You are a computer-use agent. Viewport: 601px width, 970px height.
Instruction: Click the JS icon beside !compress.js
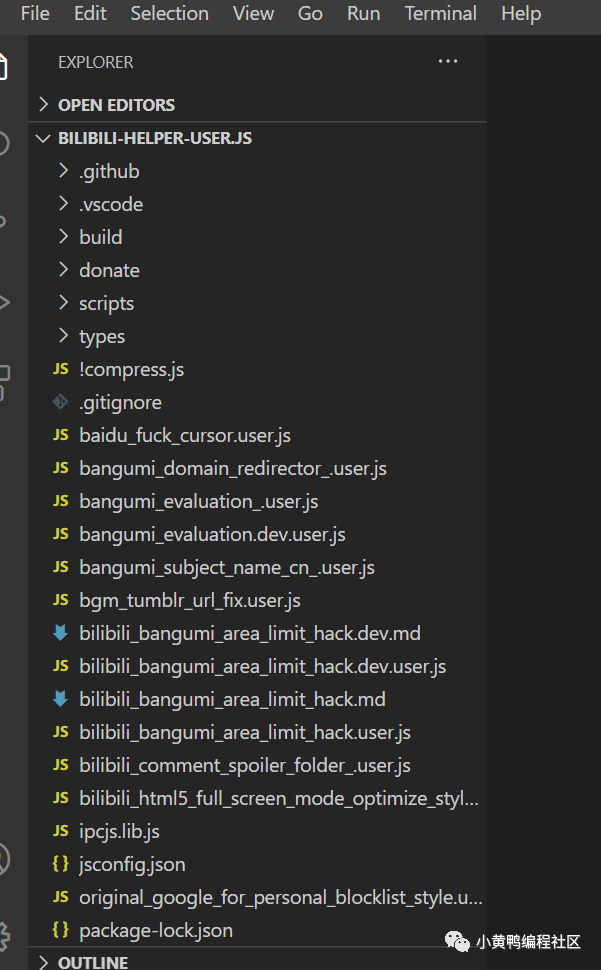click(61, 369)
